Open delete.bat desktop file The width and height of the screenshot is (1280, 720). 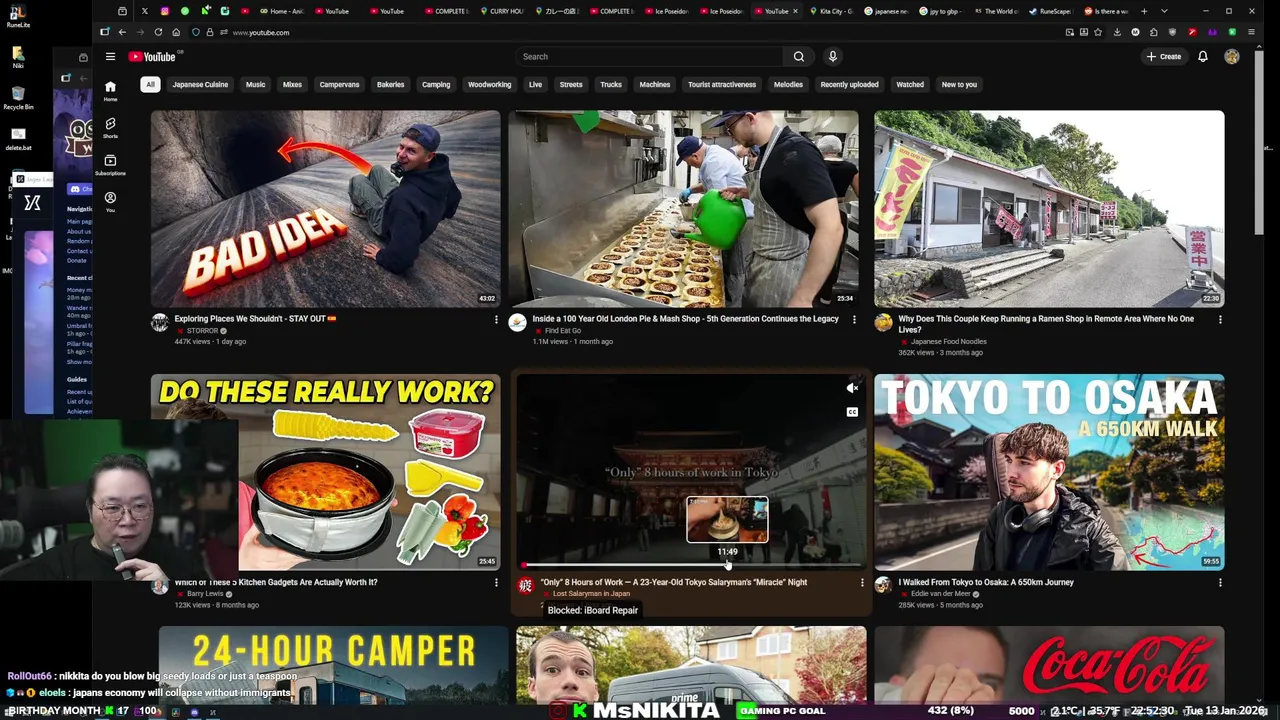coord(18,138)
